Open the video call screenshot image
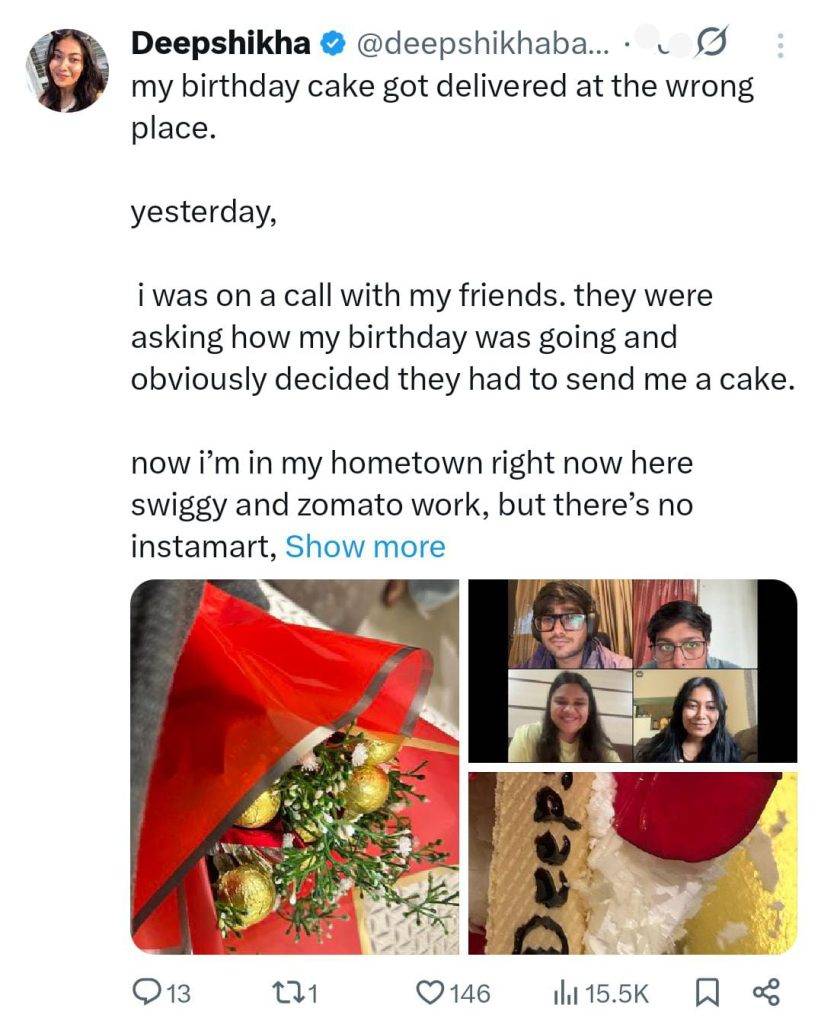The width and height of the screenshot is (821, 1024). pos(633,671)
